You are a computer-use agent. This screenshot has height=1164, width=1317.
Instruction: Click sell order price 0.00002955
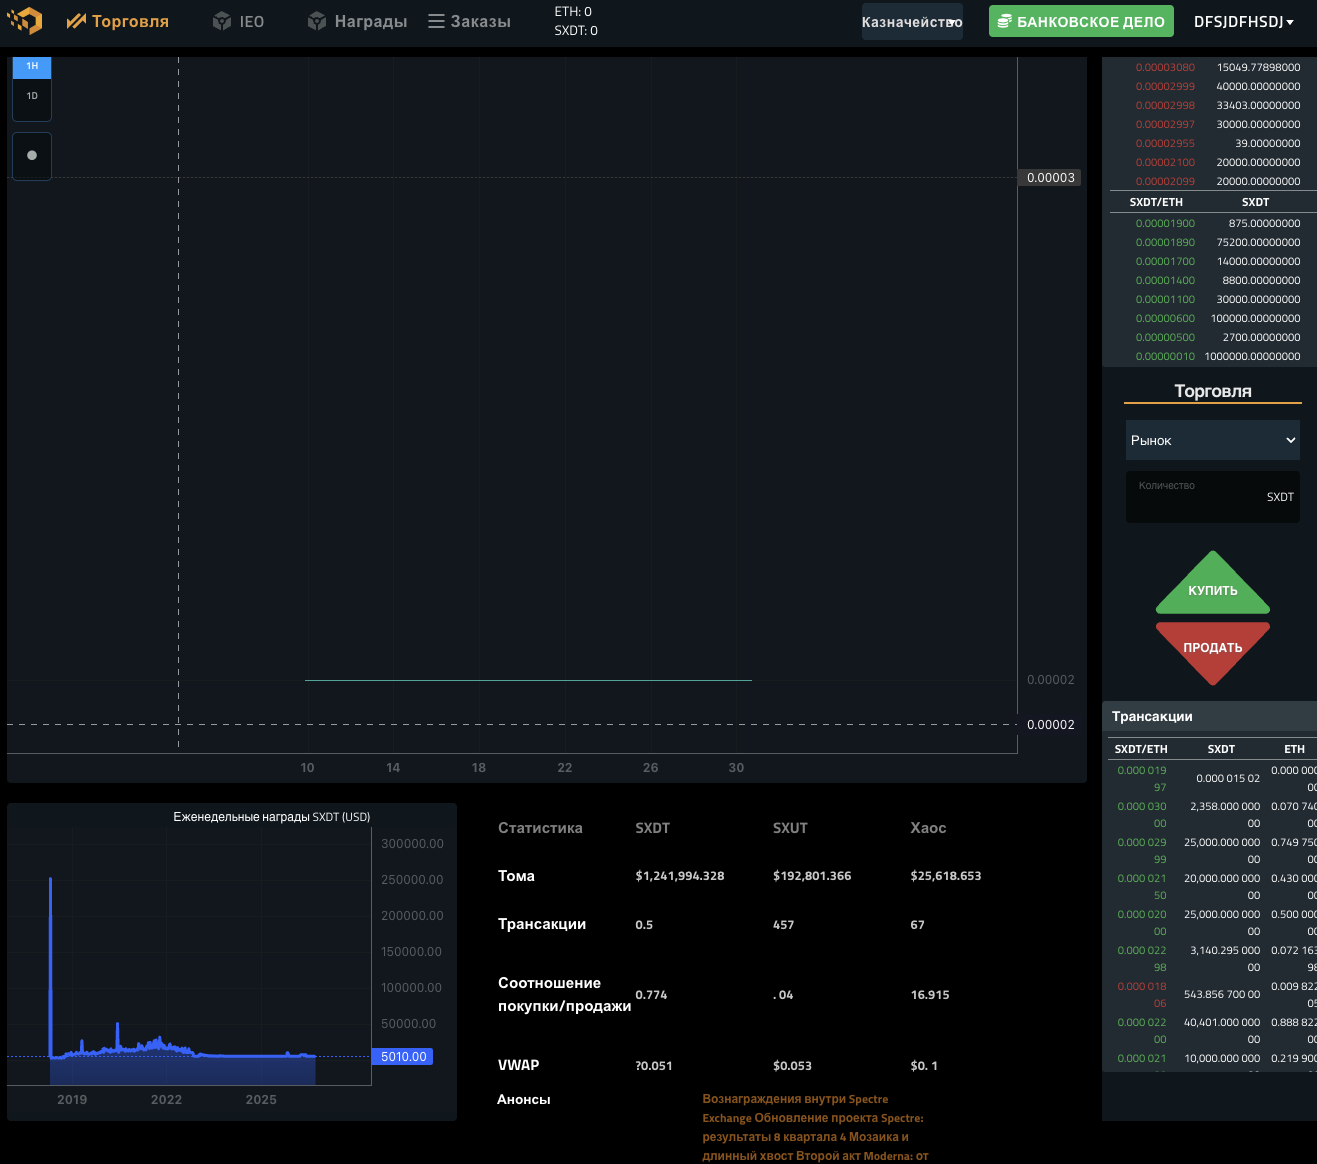[x=1165, y=143]
